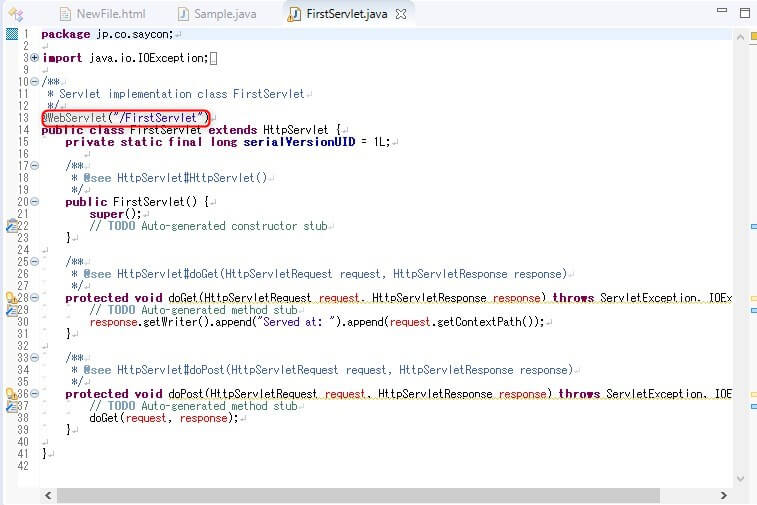Click 'Auto-generated constructor stub' comment
This screenshot has height=505, width=757.
pyautogui.click(x=234, y=226)
